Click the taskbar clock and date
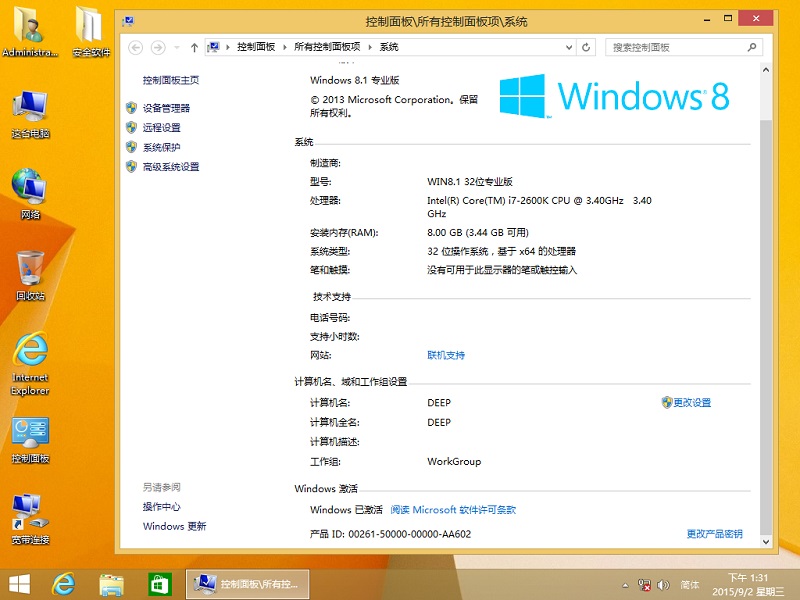Viewport: 800px width, 600px height. (747, 585)
